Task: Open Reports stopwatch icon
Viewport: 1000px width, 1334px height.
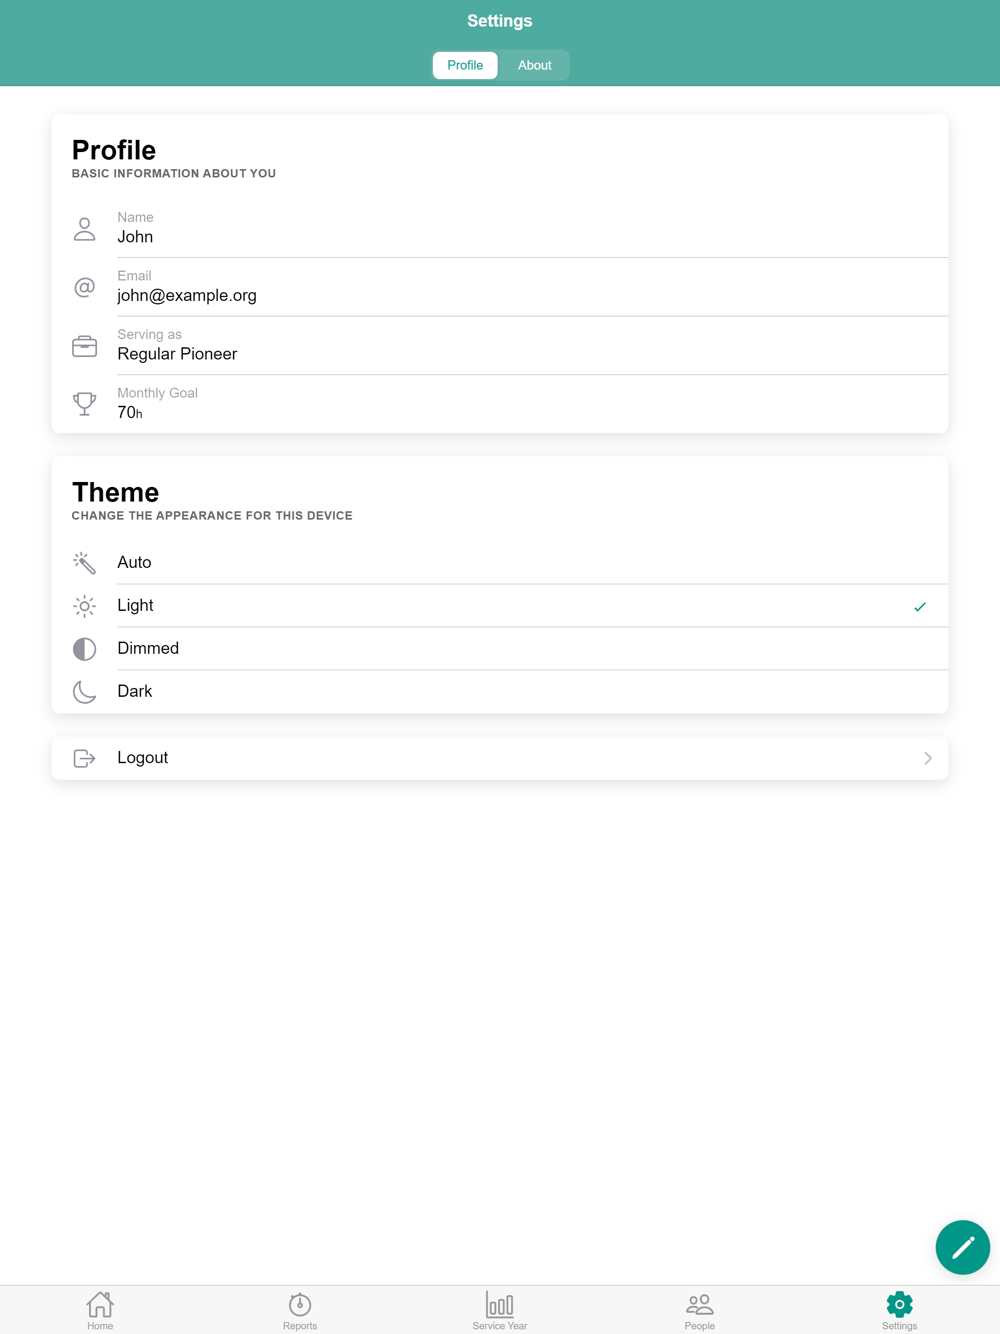Action: pyautogui.click(x=300, y=1304)
